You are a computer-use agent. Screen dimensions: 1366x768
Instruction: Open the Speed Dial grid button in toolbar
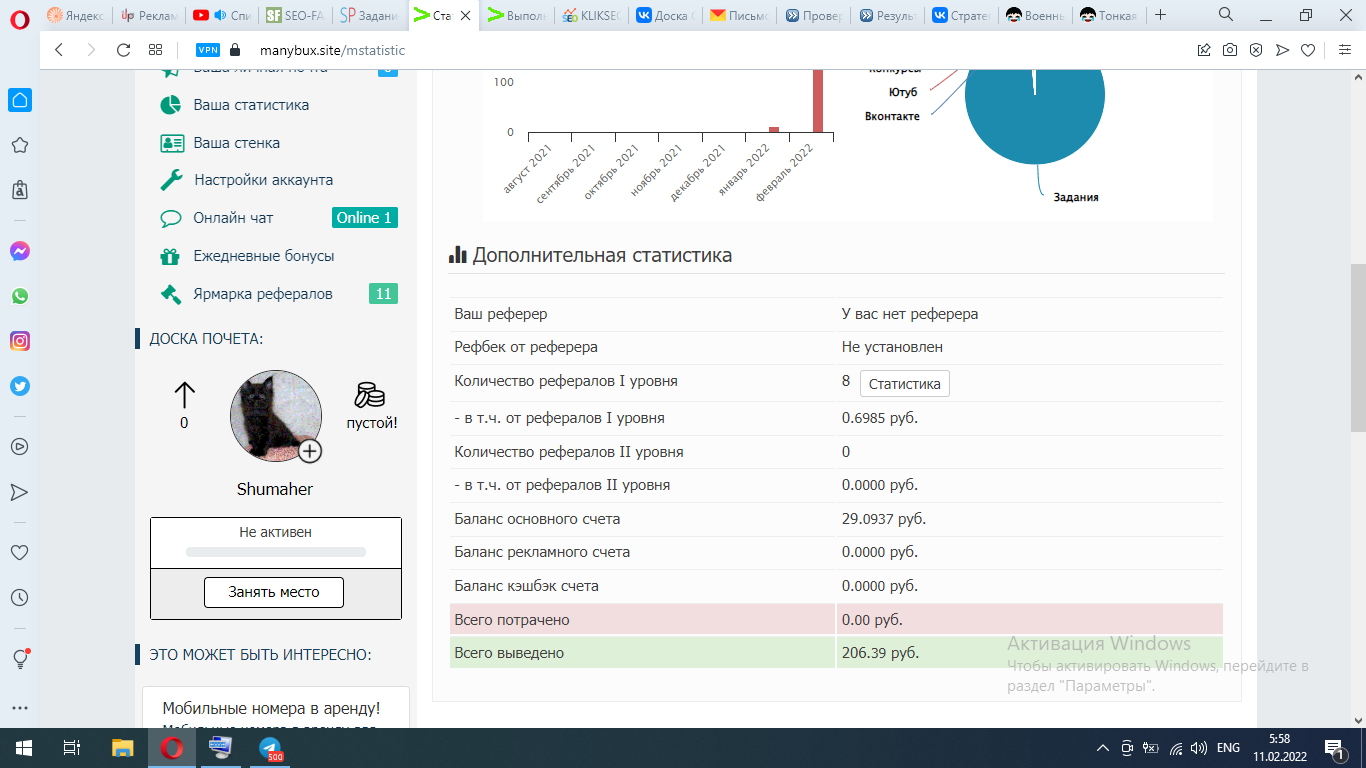coord(155,50)
